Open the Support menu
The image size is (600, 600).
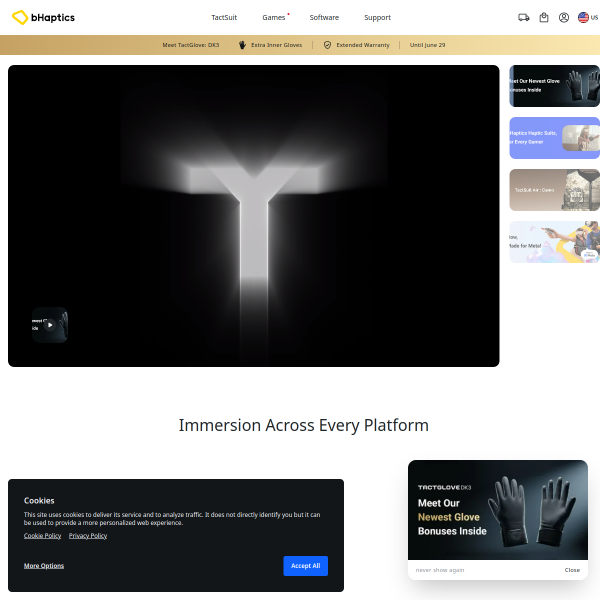tap(377, 18)
